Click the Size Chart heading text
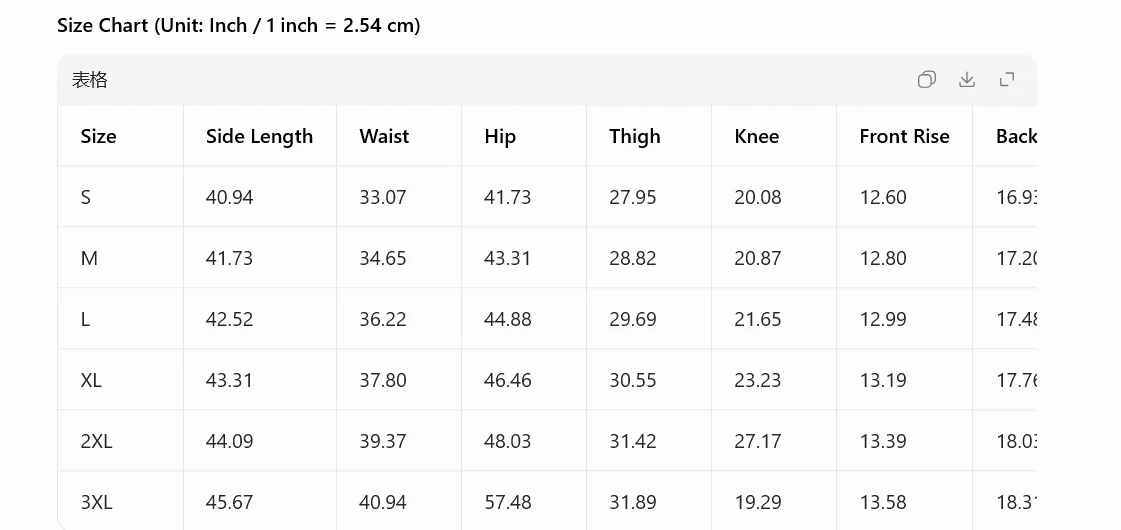This screenshot has height=530, width=1121. click(239, 26)
